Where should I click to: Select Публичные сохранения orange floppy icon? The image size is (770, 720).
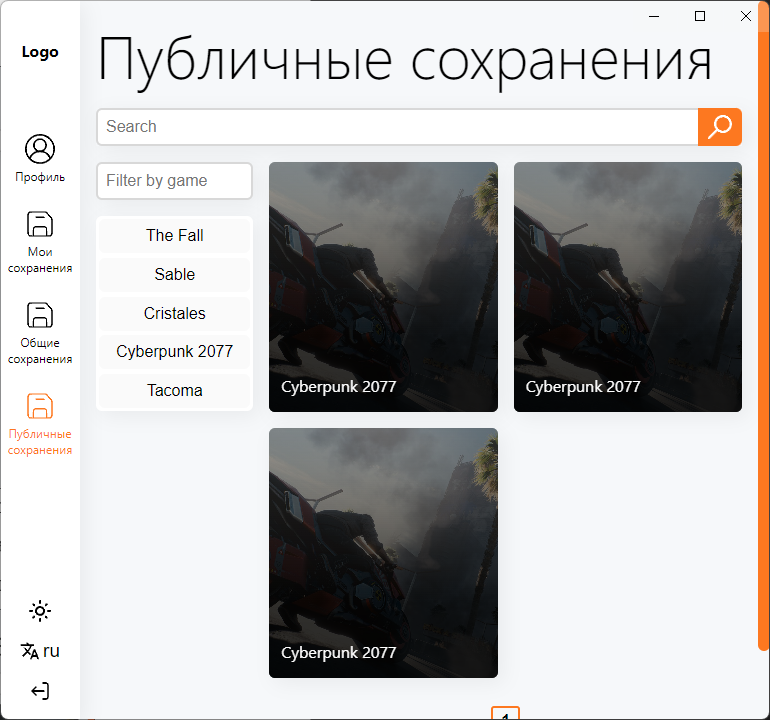40,406
